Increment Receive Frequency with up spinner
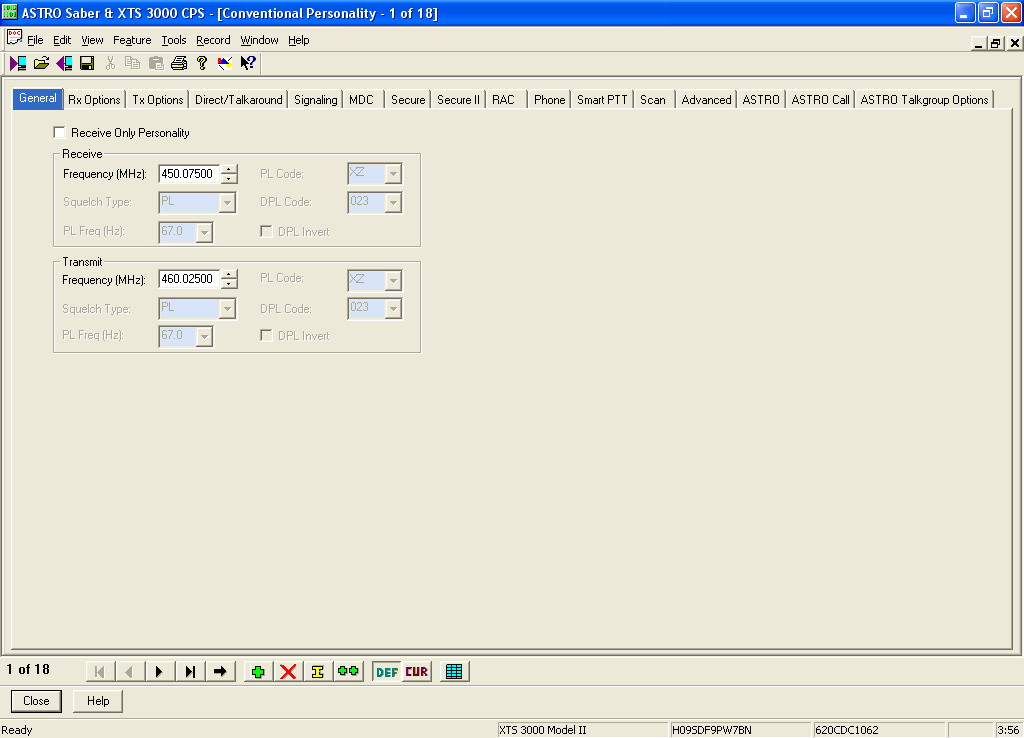This screenshot has width=1024, height=738. (229, 169)
